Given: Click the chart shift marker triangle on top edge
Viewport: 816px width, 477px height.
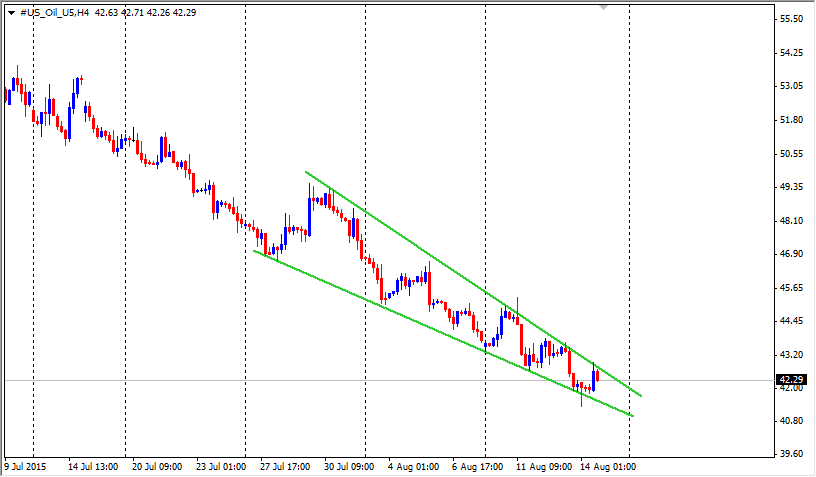Looking at the screenshot, I should [603, 8].
